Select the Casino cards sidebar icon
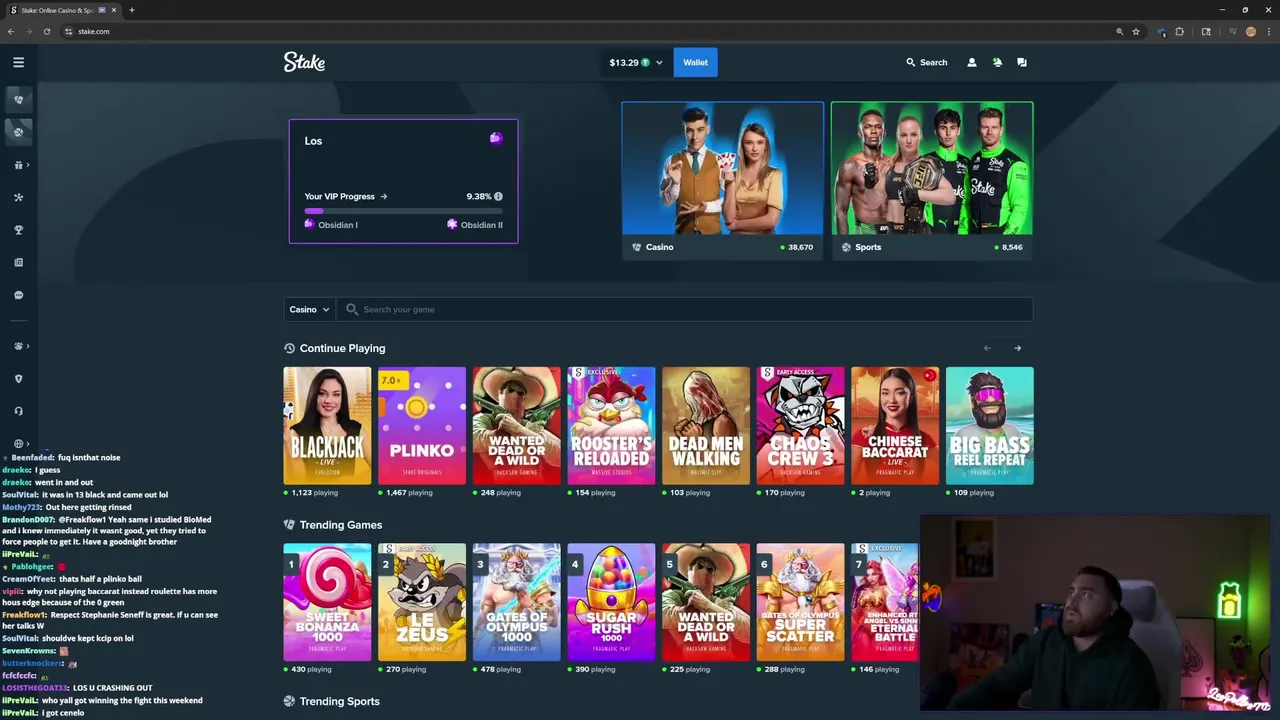The width and height of the screenshot is (1280, 720). tap(18, 99)
